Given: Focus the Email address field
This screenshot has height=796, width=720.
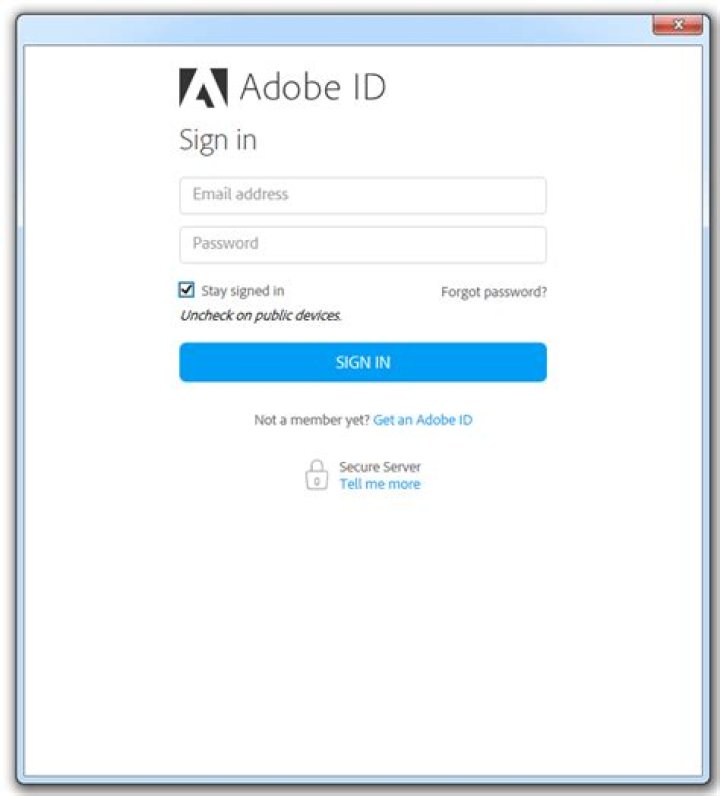Looking at the screenshot, I should 363,195.
